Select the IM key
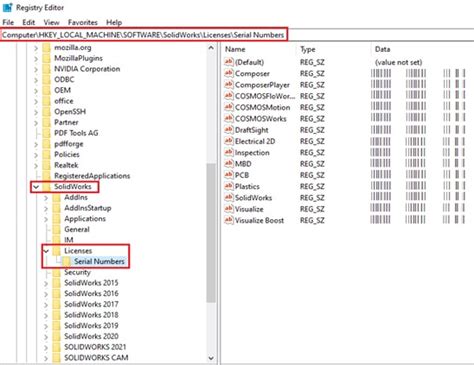The width and height of the screenshot is (474, 365). 69,240
